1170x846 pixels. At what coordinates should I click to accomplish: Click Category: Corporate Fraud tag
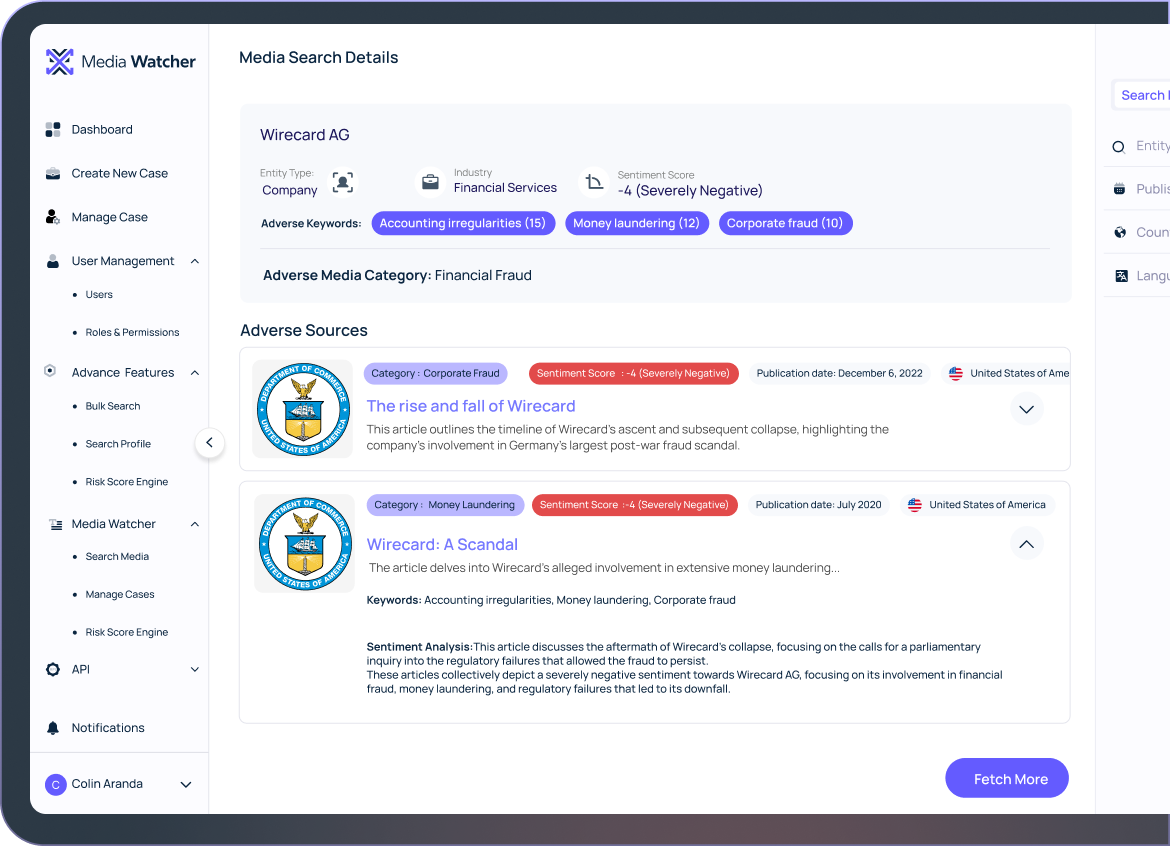[436, 374]
